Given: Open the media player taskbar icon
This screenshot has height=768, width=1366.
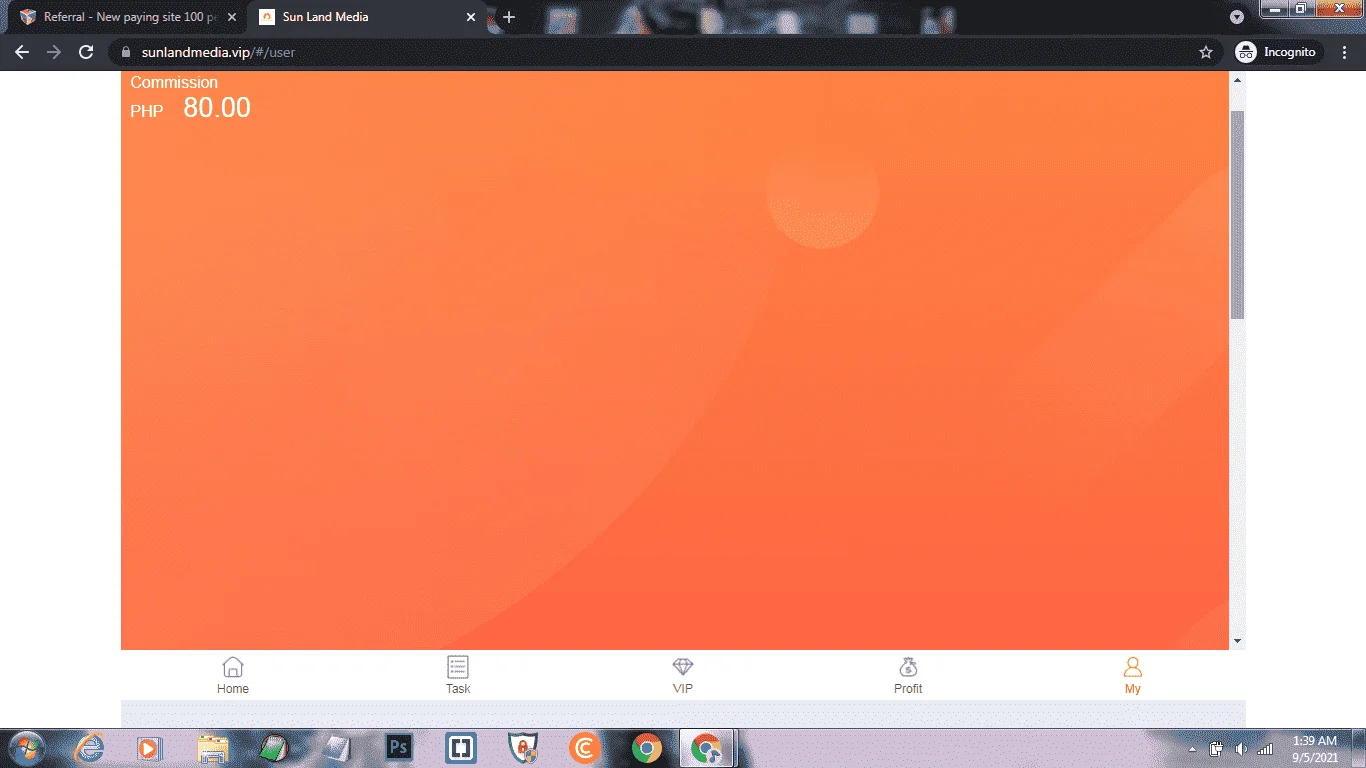Looking at the screenshot, I should click(148, 748).
